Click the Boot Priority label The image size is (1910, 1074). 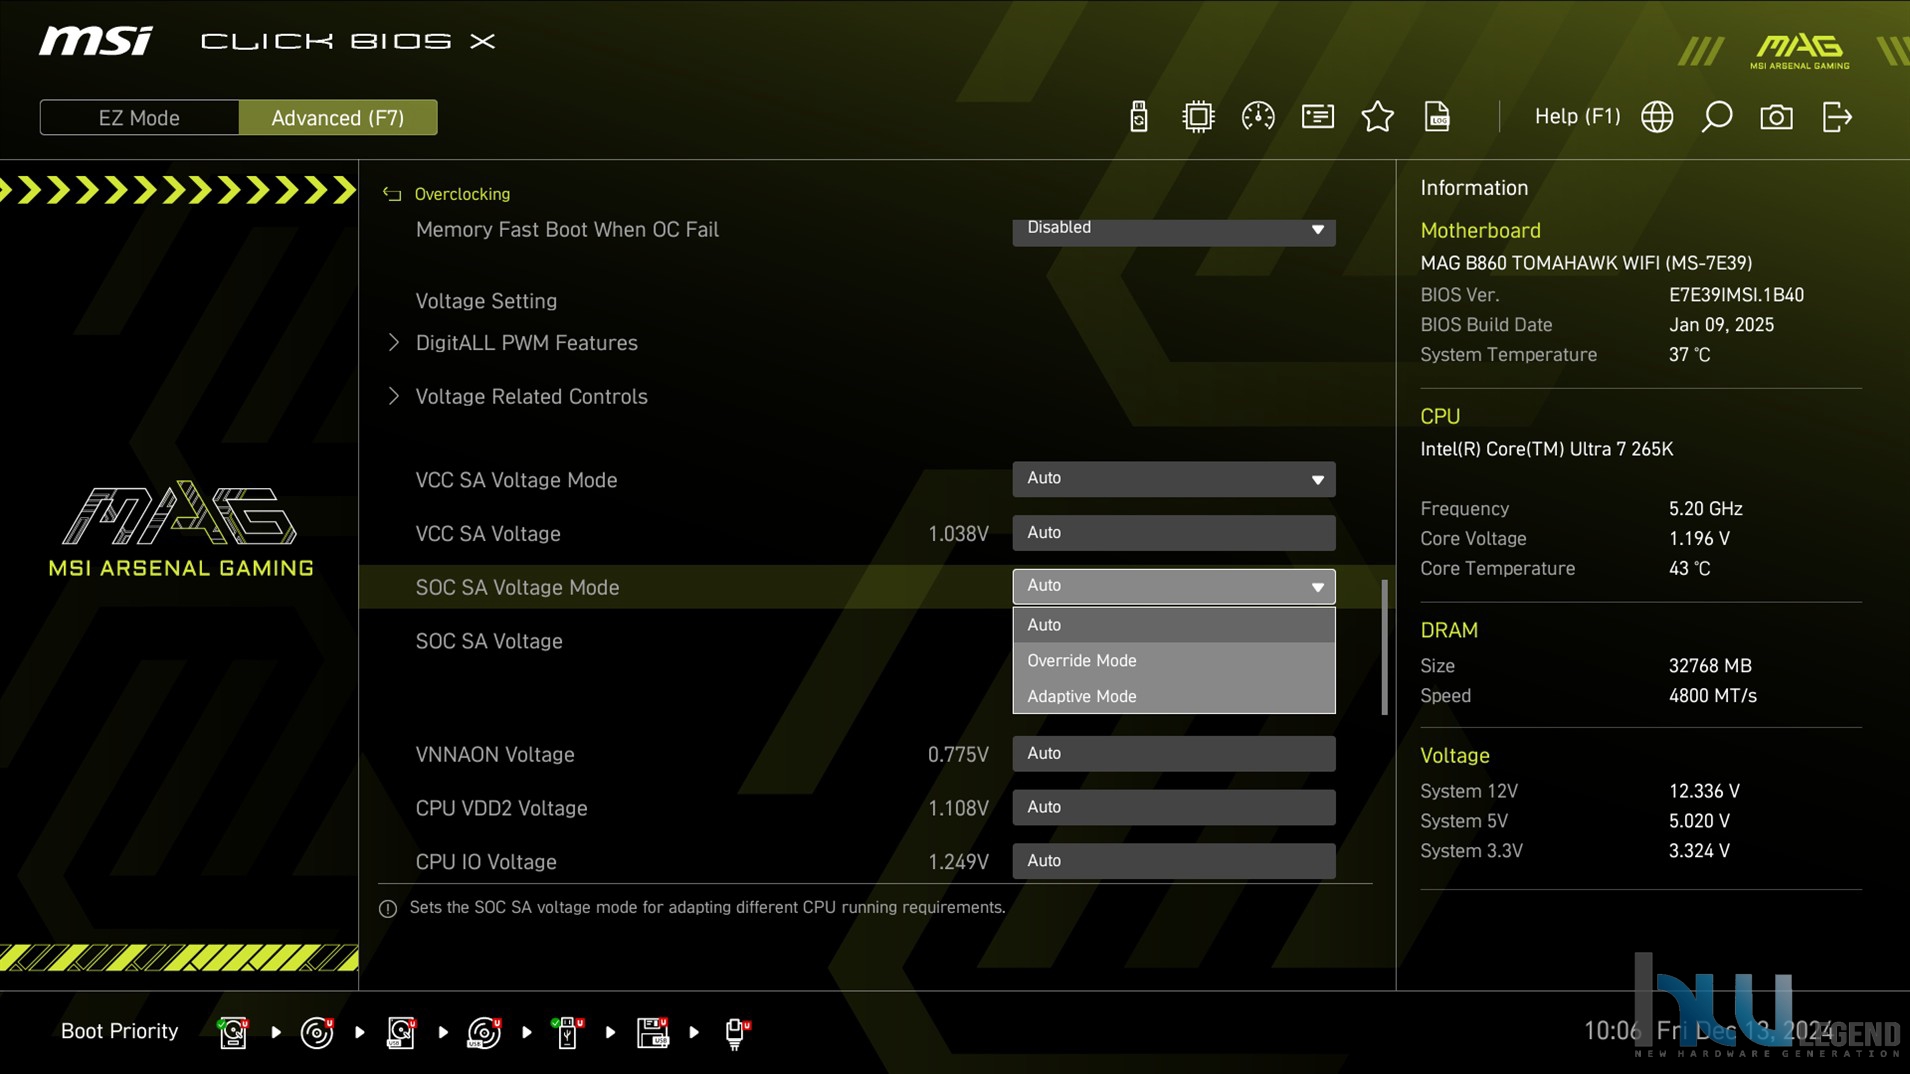coord(119,1031)
